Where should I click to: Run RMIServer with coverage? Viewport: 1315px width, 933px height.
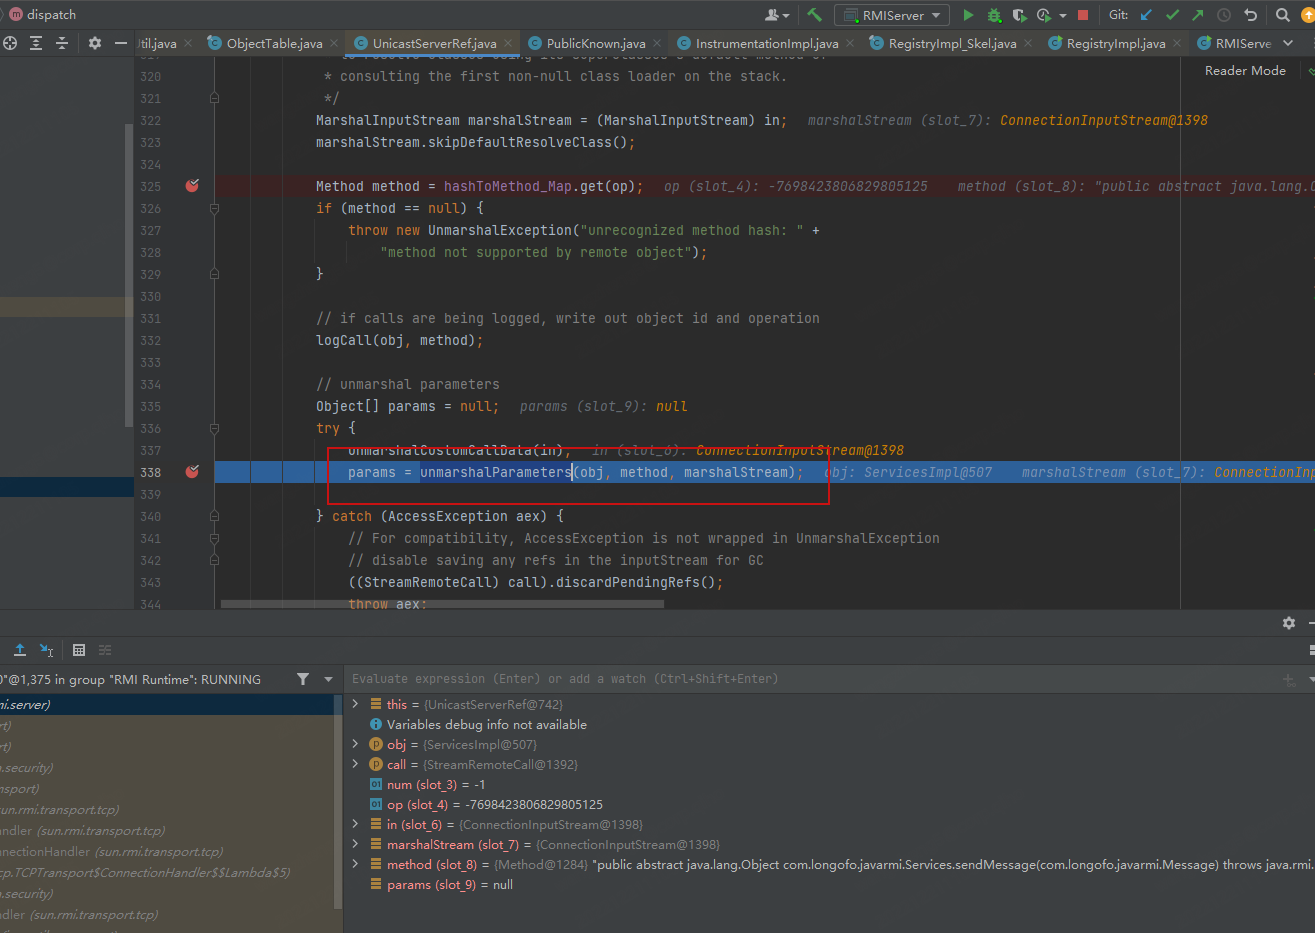(x=1019, y=15)
